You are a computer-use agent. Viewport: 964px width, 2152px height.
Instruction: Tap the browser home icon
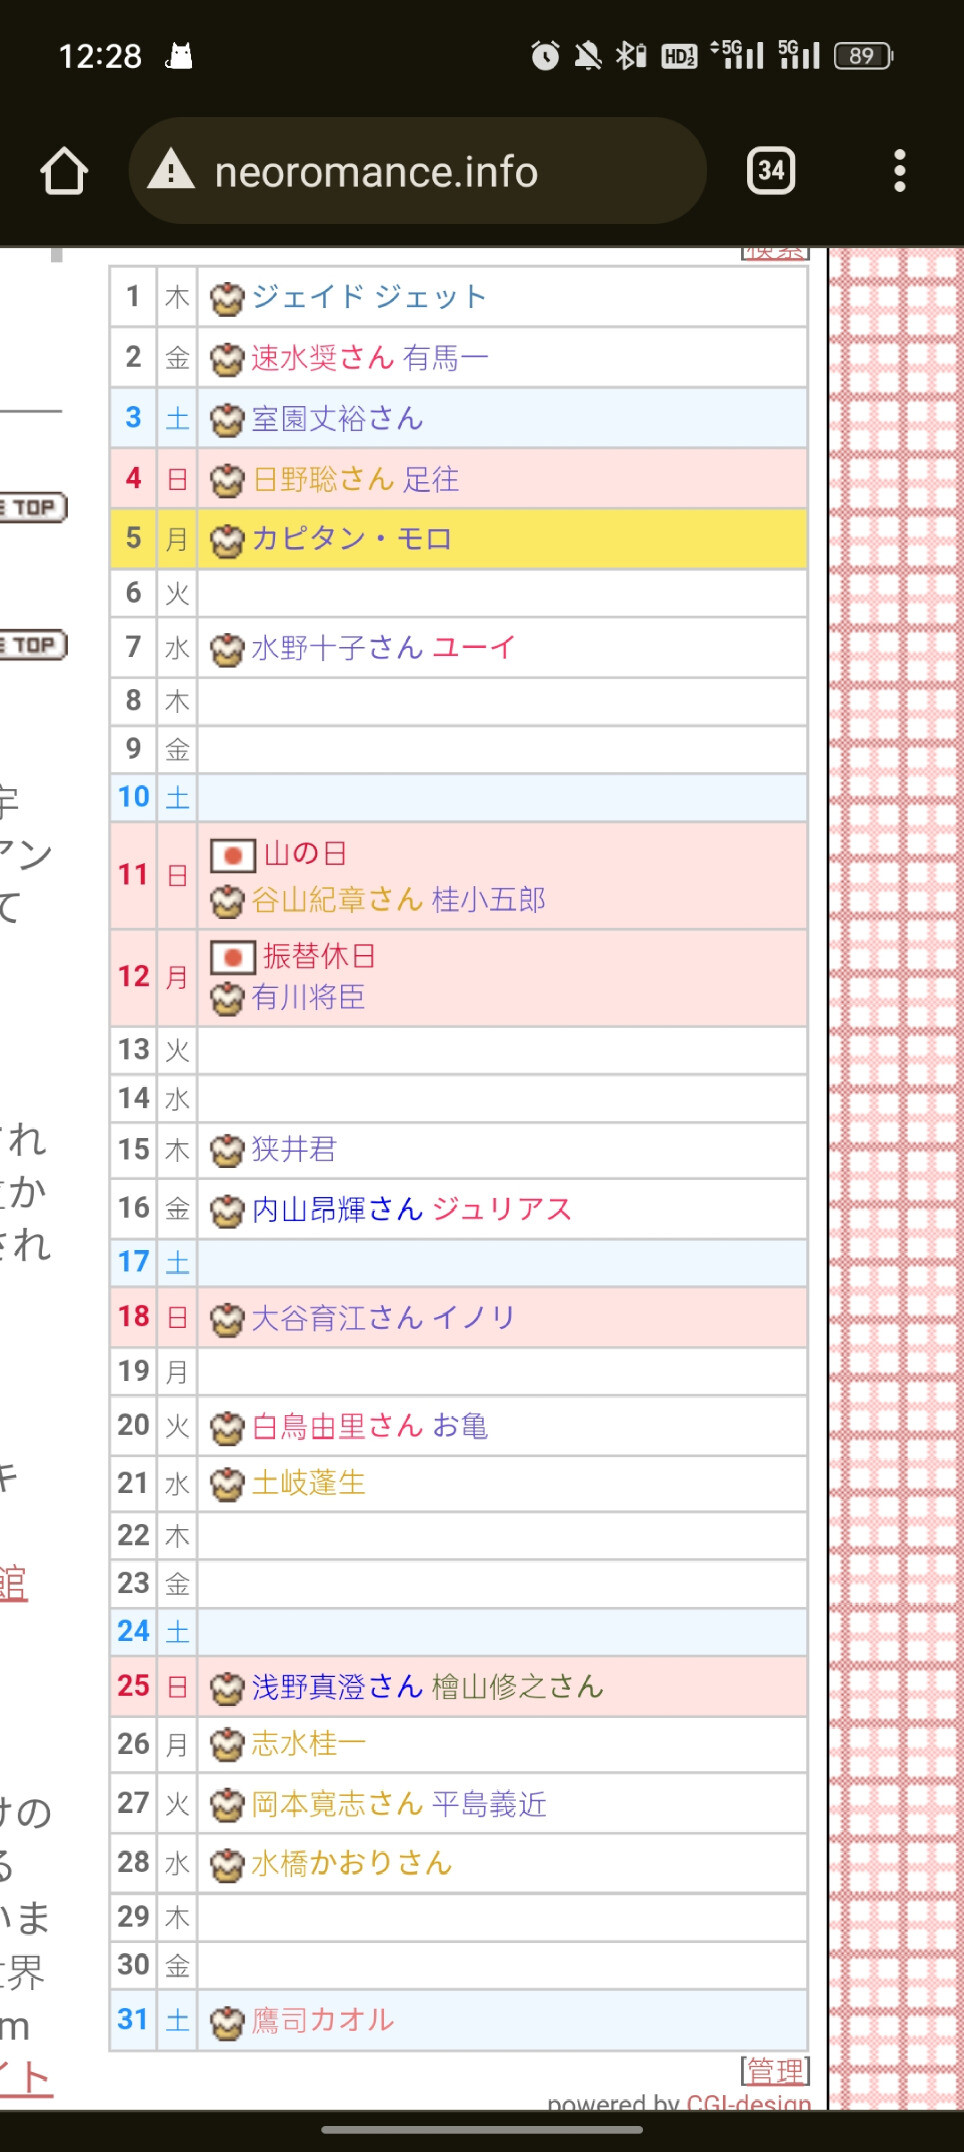[64, 171]
